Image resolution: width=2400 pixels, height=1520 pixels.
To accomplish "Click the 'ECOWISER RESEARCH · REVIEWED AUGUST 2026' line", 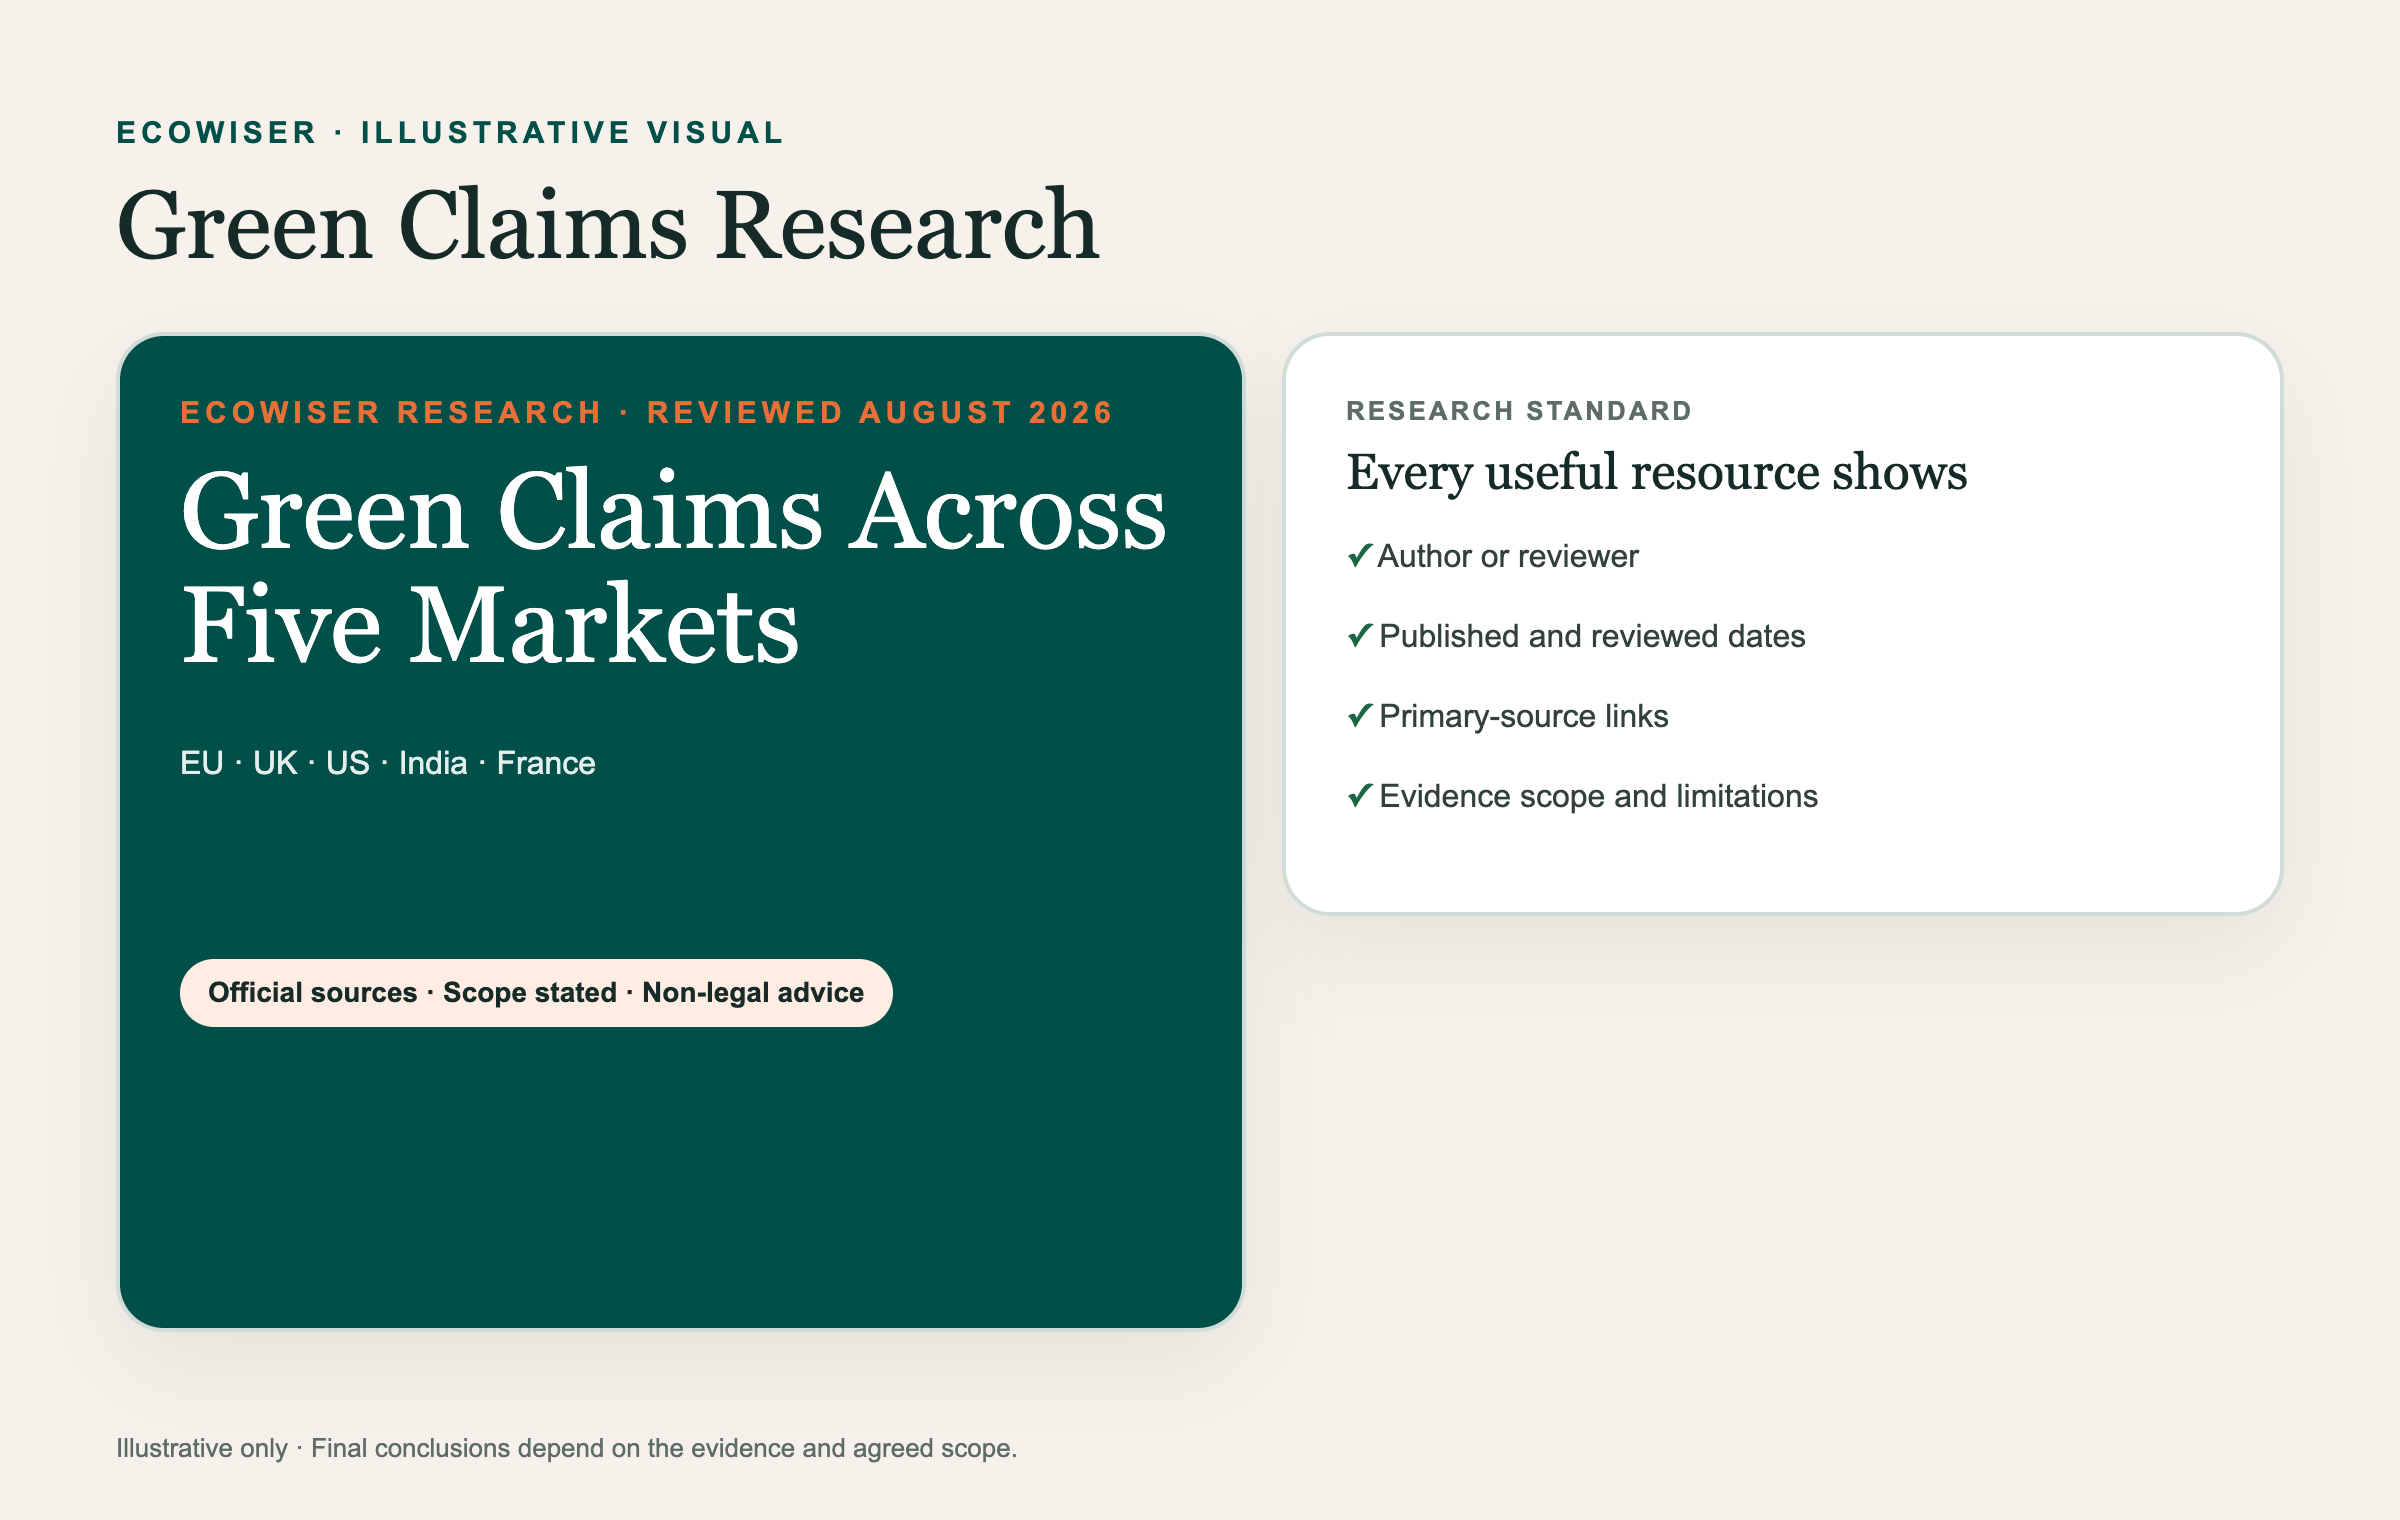I will (646, 412).
